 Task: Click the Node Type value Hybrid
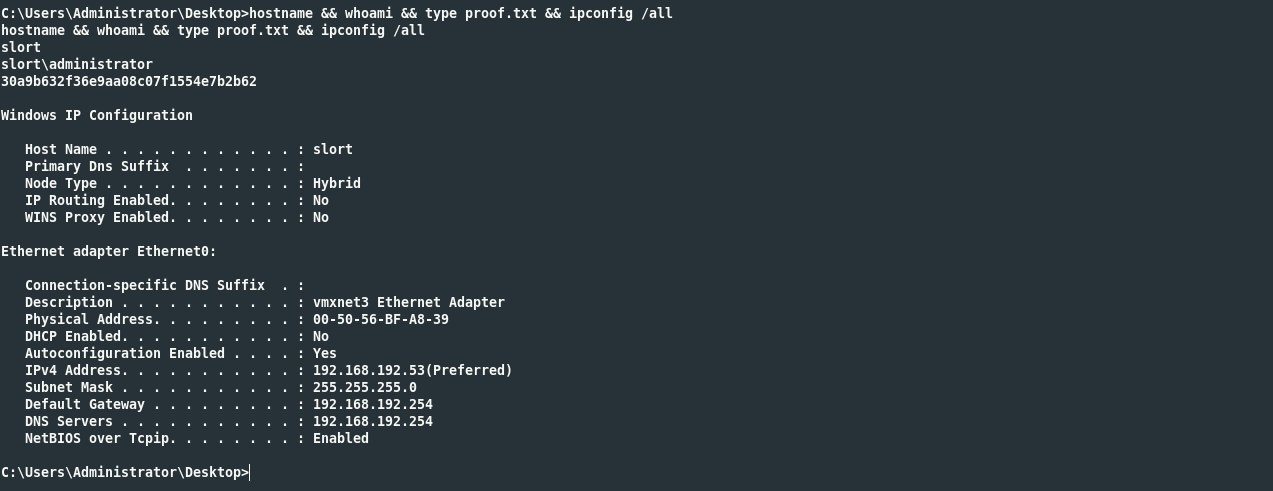[x=336, y=183]
